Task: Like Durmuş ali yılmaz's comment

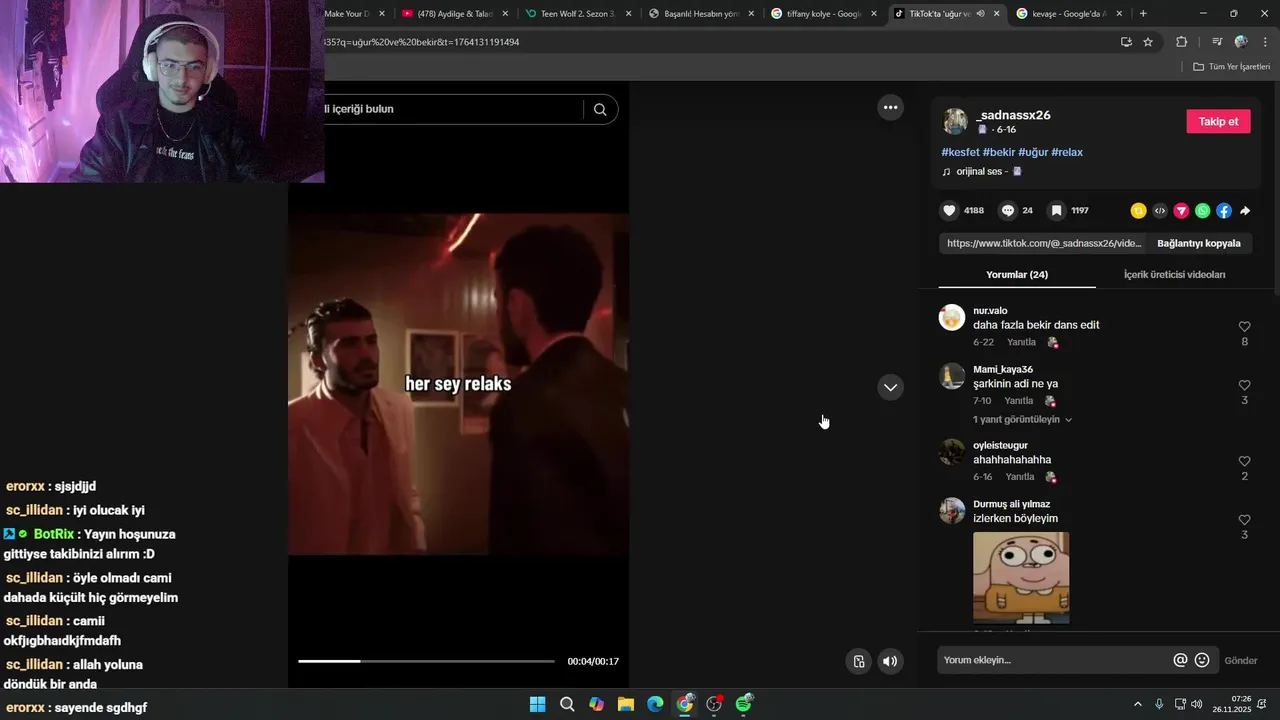Action: pos(1245,520)
